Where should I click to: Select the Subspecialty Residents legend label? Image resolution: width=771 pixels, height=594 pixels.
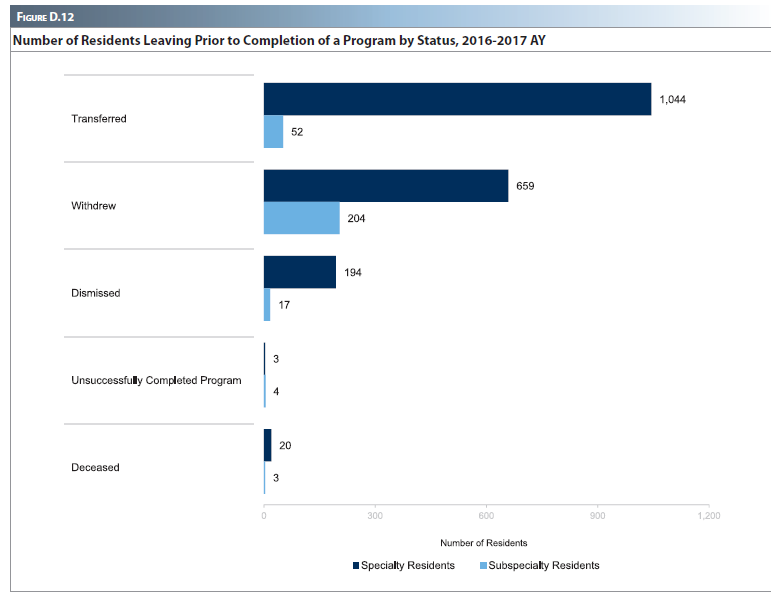point(544,566)
